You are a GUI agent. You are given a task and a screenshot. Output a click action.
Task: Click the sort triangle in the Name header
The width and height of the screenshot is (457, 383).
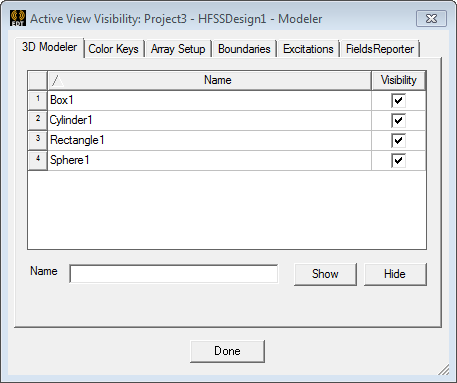(57, 80)
